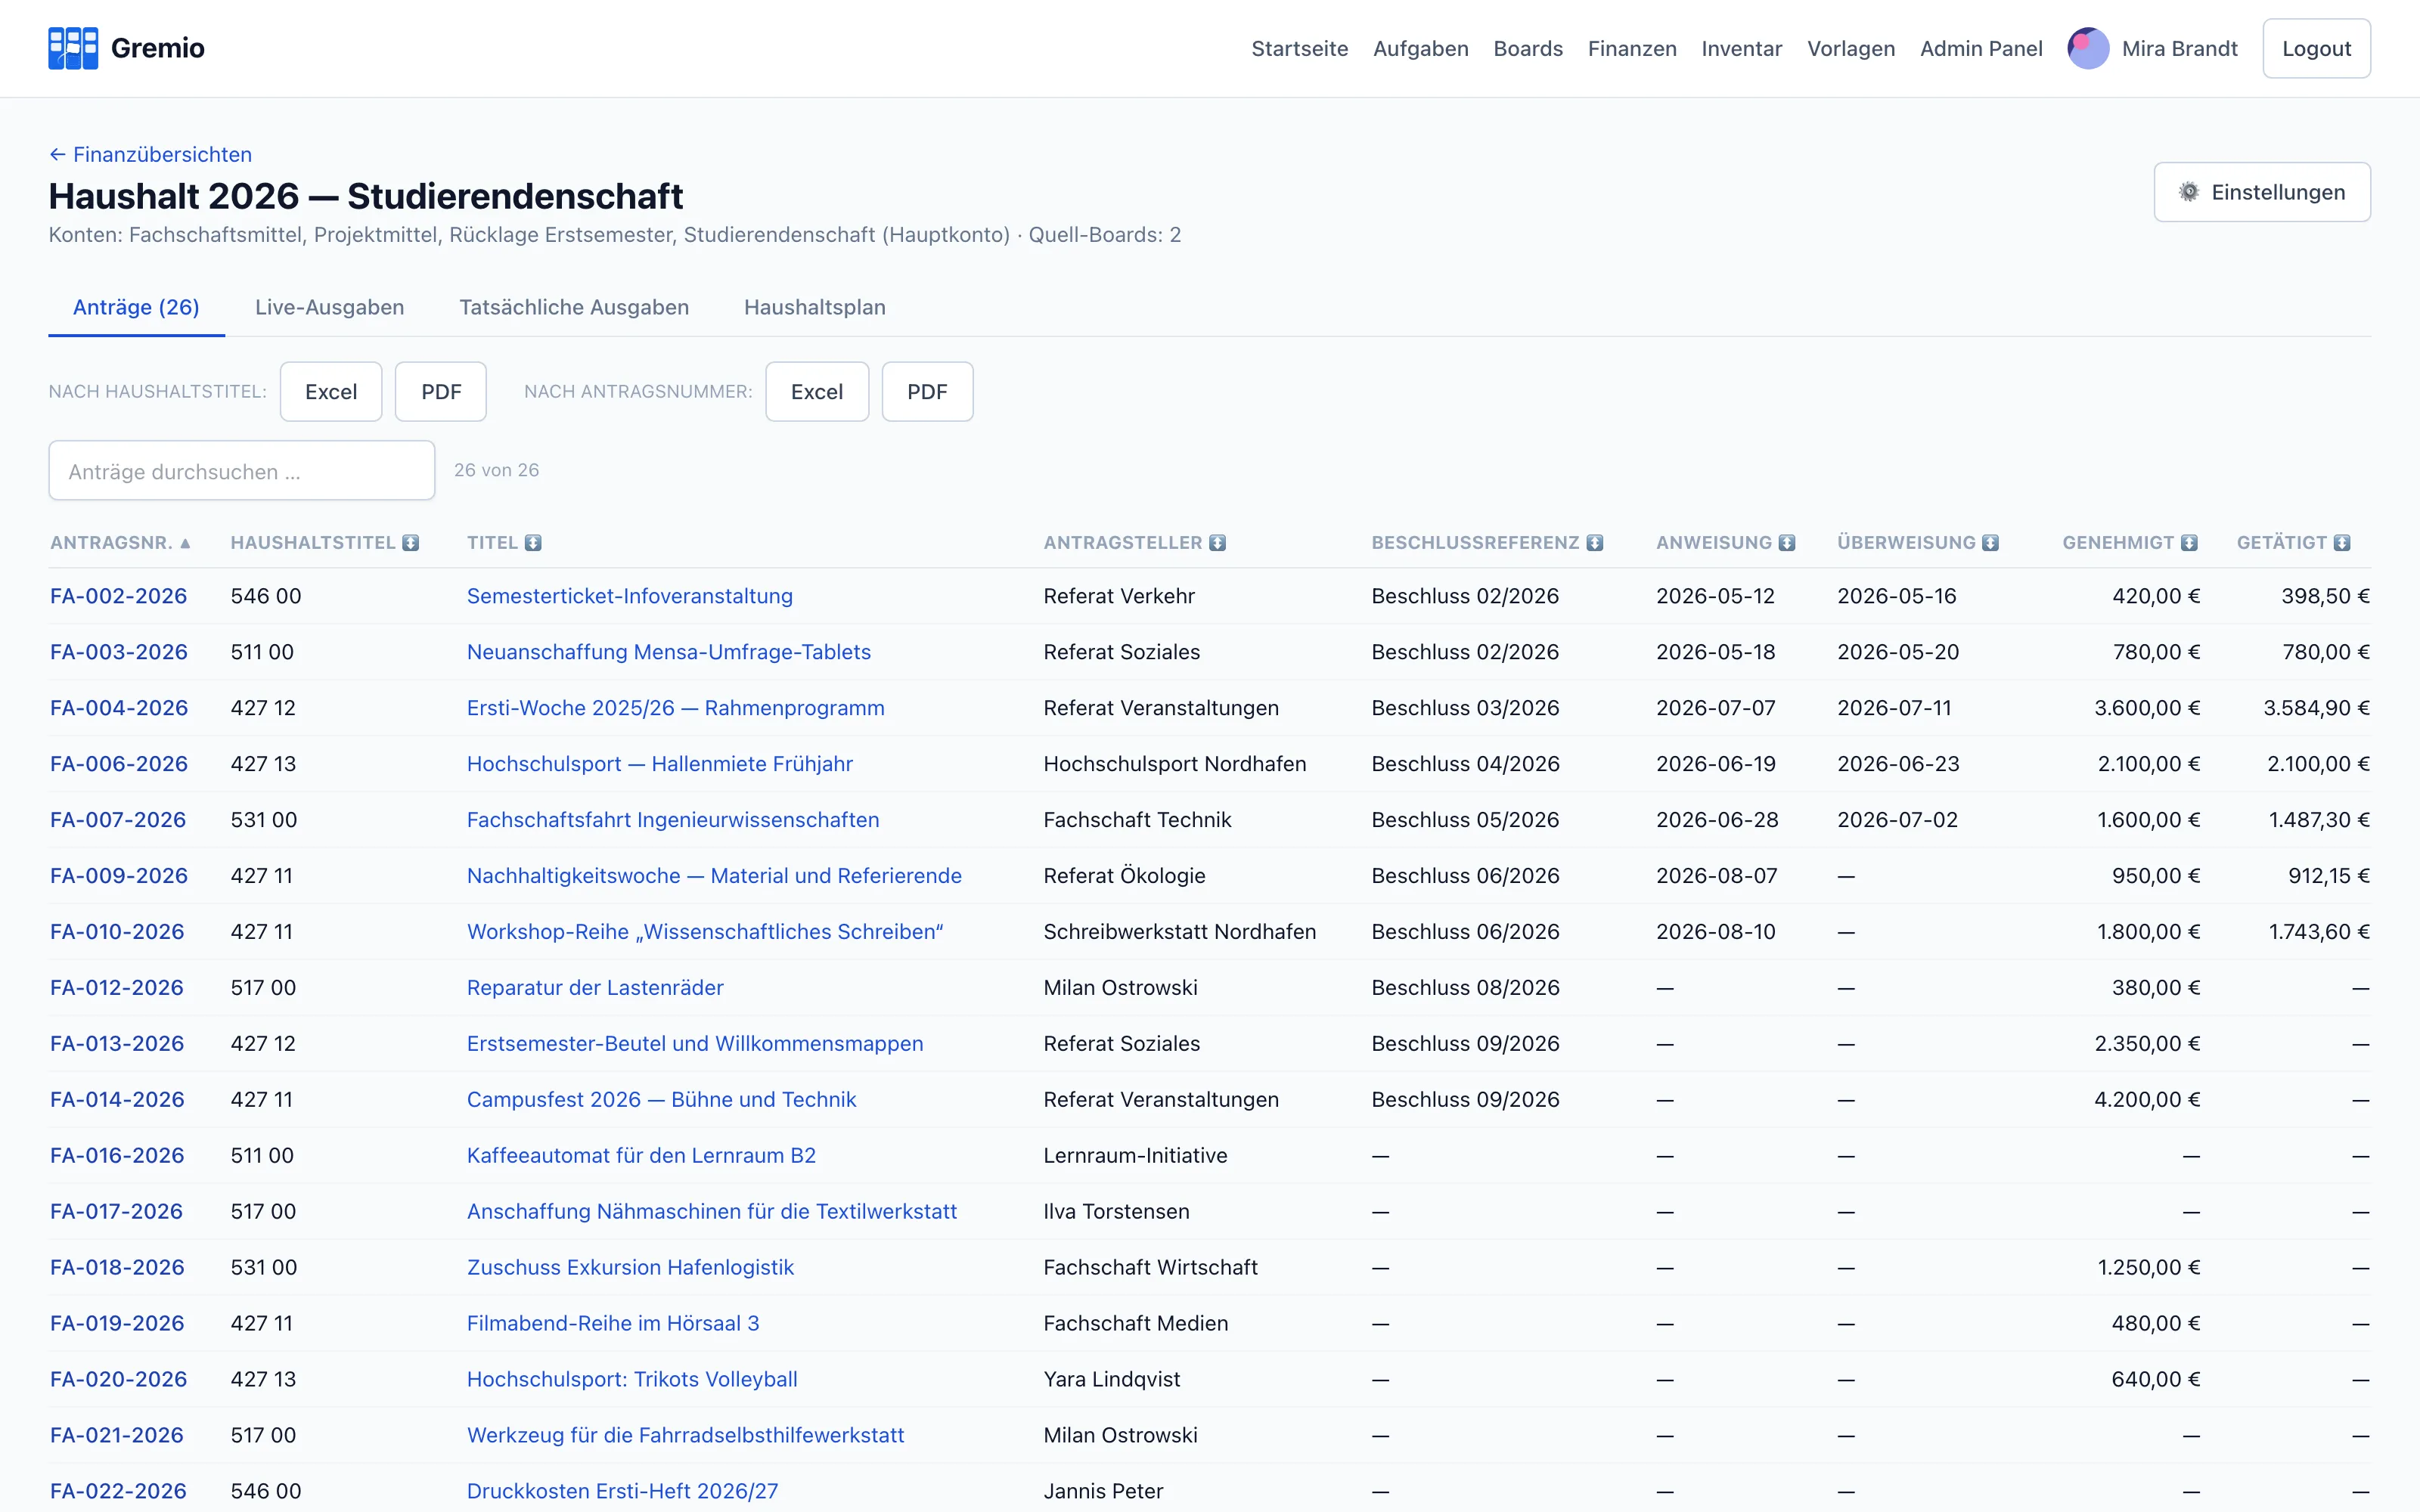Open Erstsemester-Beutel und Willkommensmappen entry
Viewport: 2420px width, 1512px height.
695,1044
